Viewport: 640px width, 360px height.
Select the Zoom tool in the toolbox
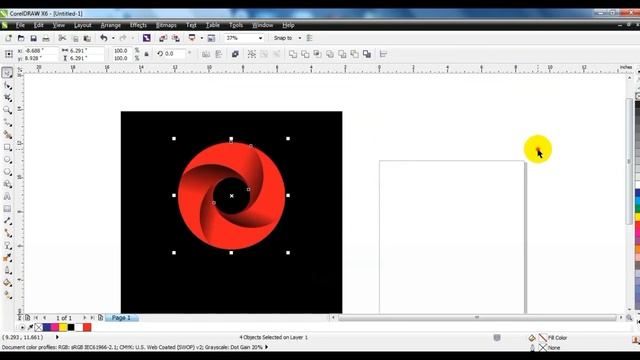[7, 110]
